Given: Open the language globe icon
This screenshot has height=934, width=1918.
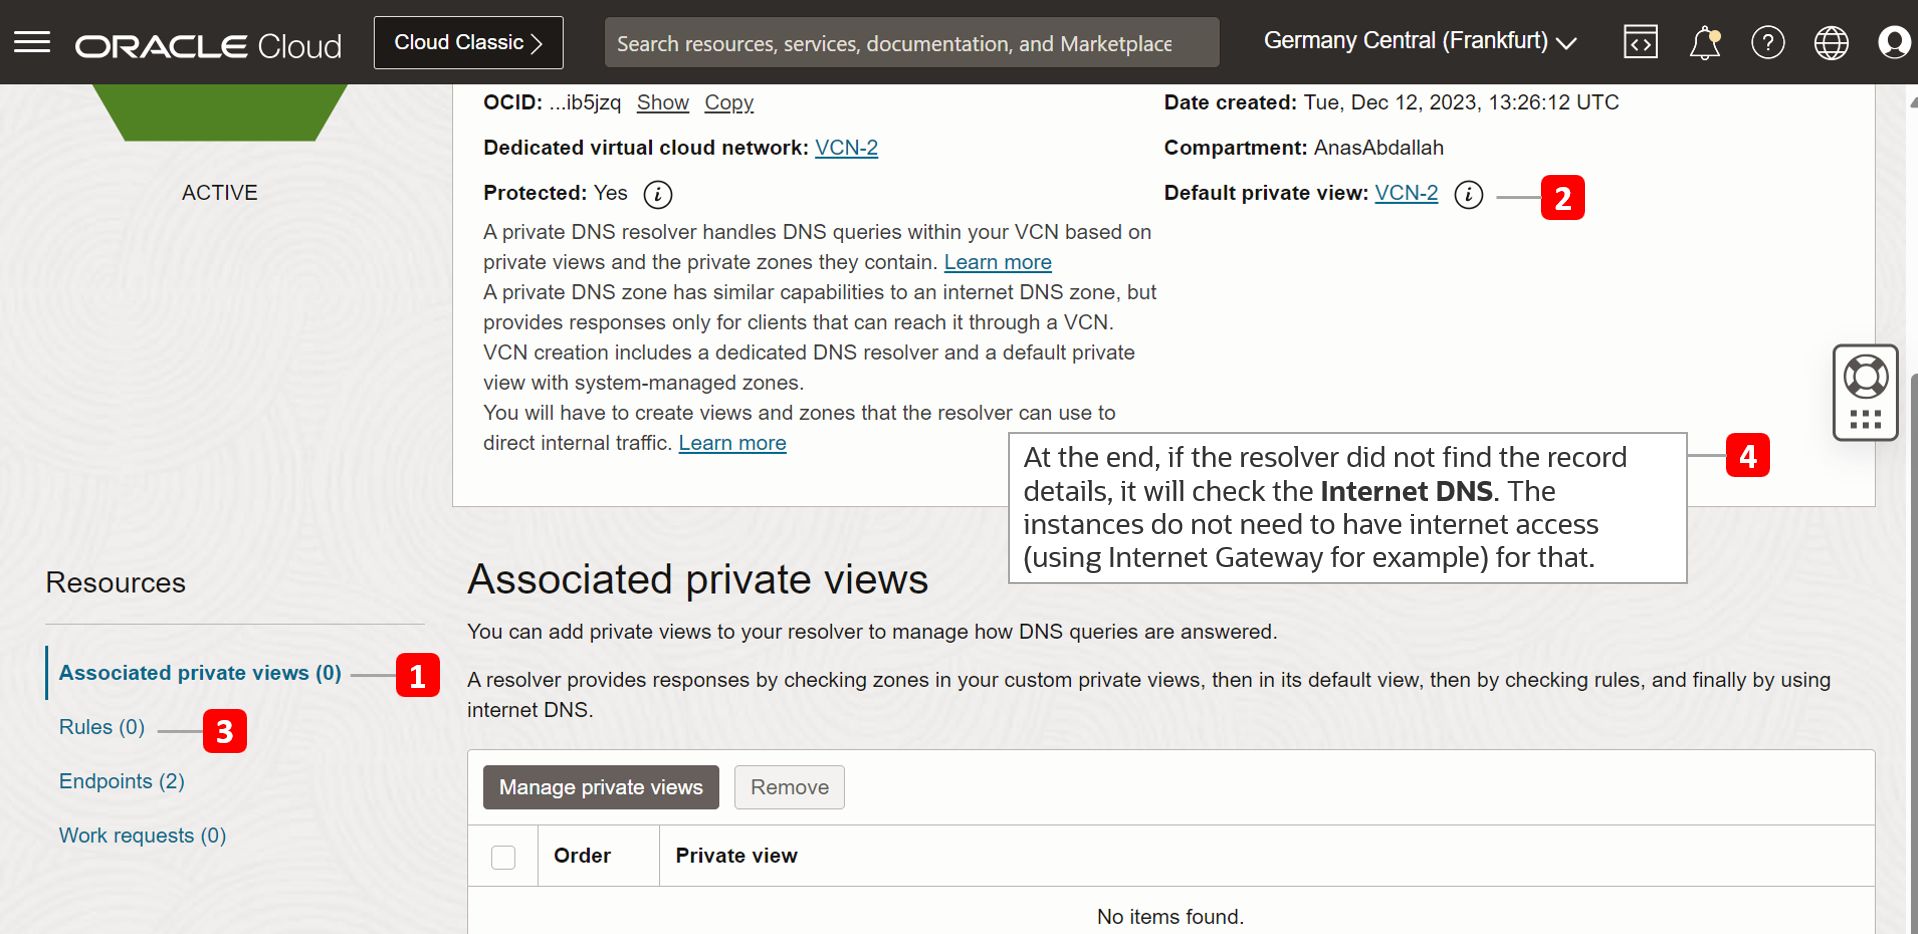Looking at the screenshot, I should (x=1831, y=43).
